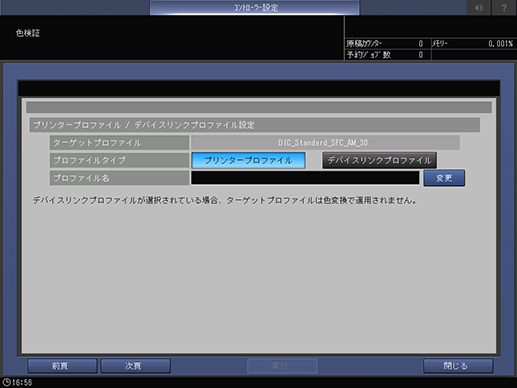Select デバイスリンクプロファイル profile type
Screen dimensions: 517x388
pos(379,160)
